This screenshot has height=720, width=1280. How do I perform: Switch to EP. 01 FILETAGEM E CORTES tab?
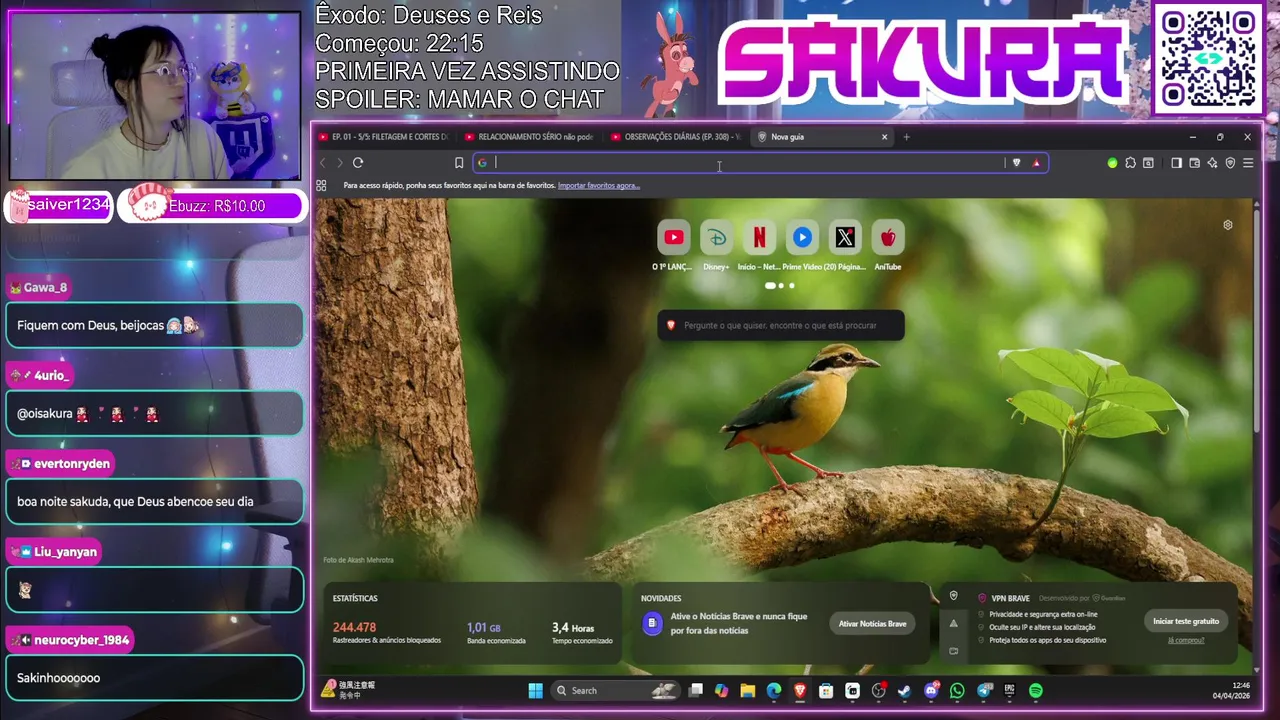pyautogui.click(x=384, y=137)
